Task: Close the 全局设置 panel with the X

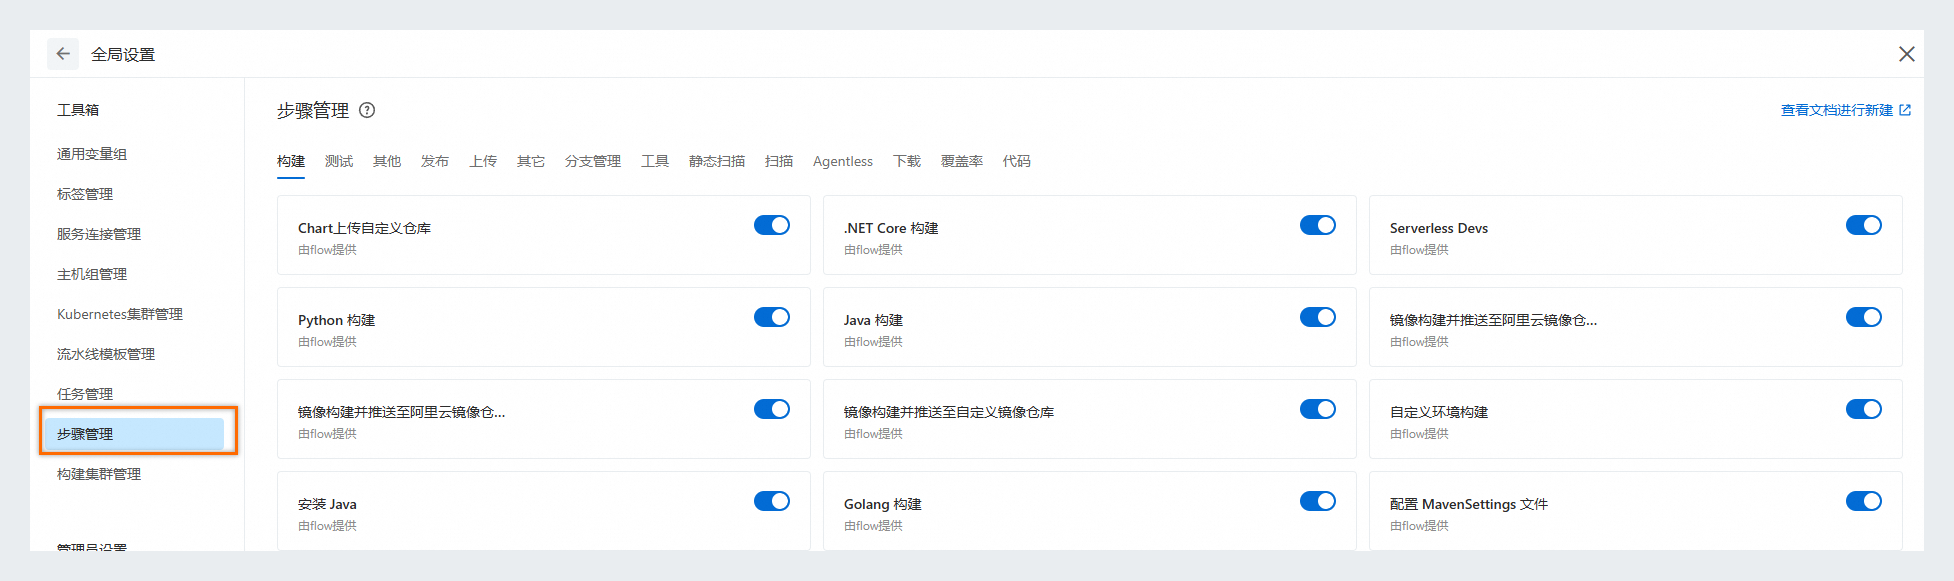Action: 1907,54
